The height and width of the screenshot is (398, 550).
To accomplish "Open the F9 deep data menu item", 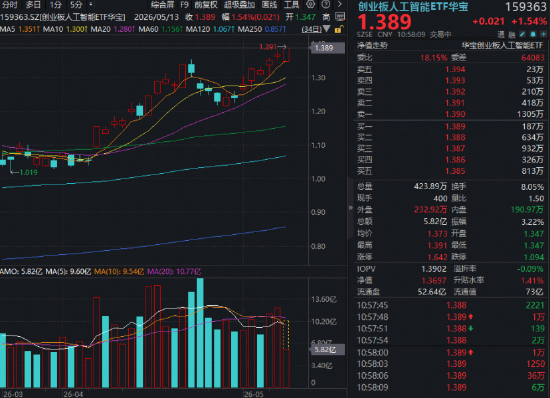I will coord(185,5).
